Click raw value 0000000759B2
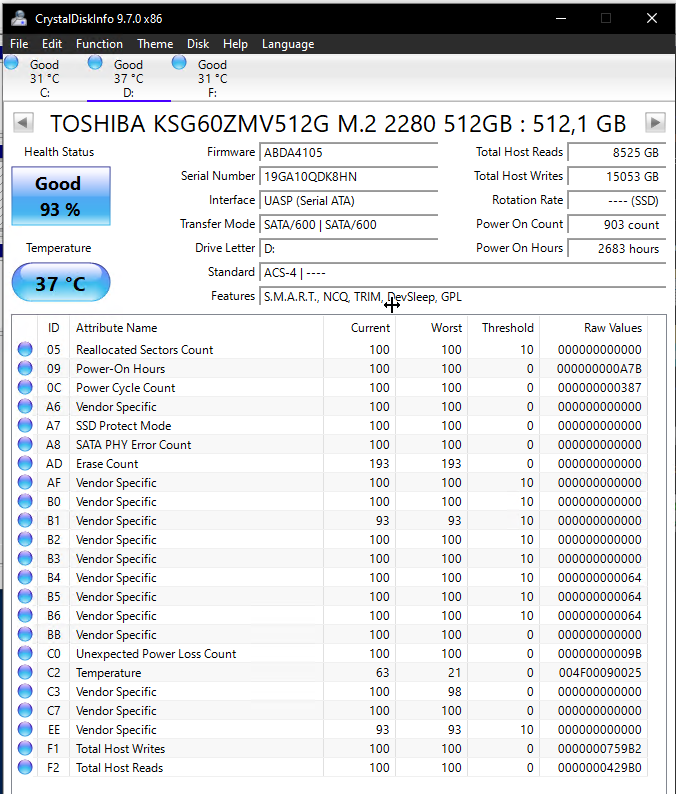676x794 pixels. point(600,748)
